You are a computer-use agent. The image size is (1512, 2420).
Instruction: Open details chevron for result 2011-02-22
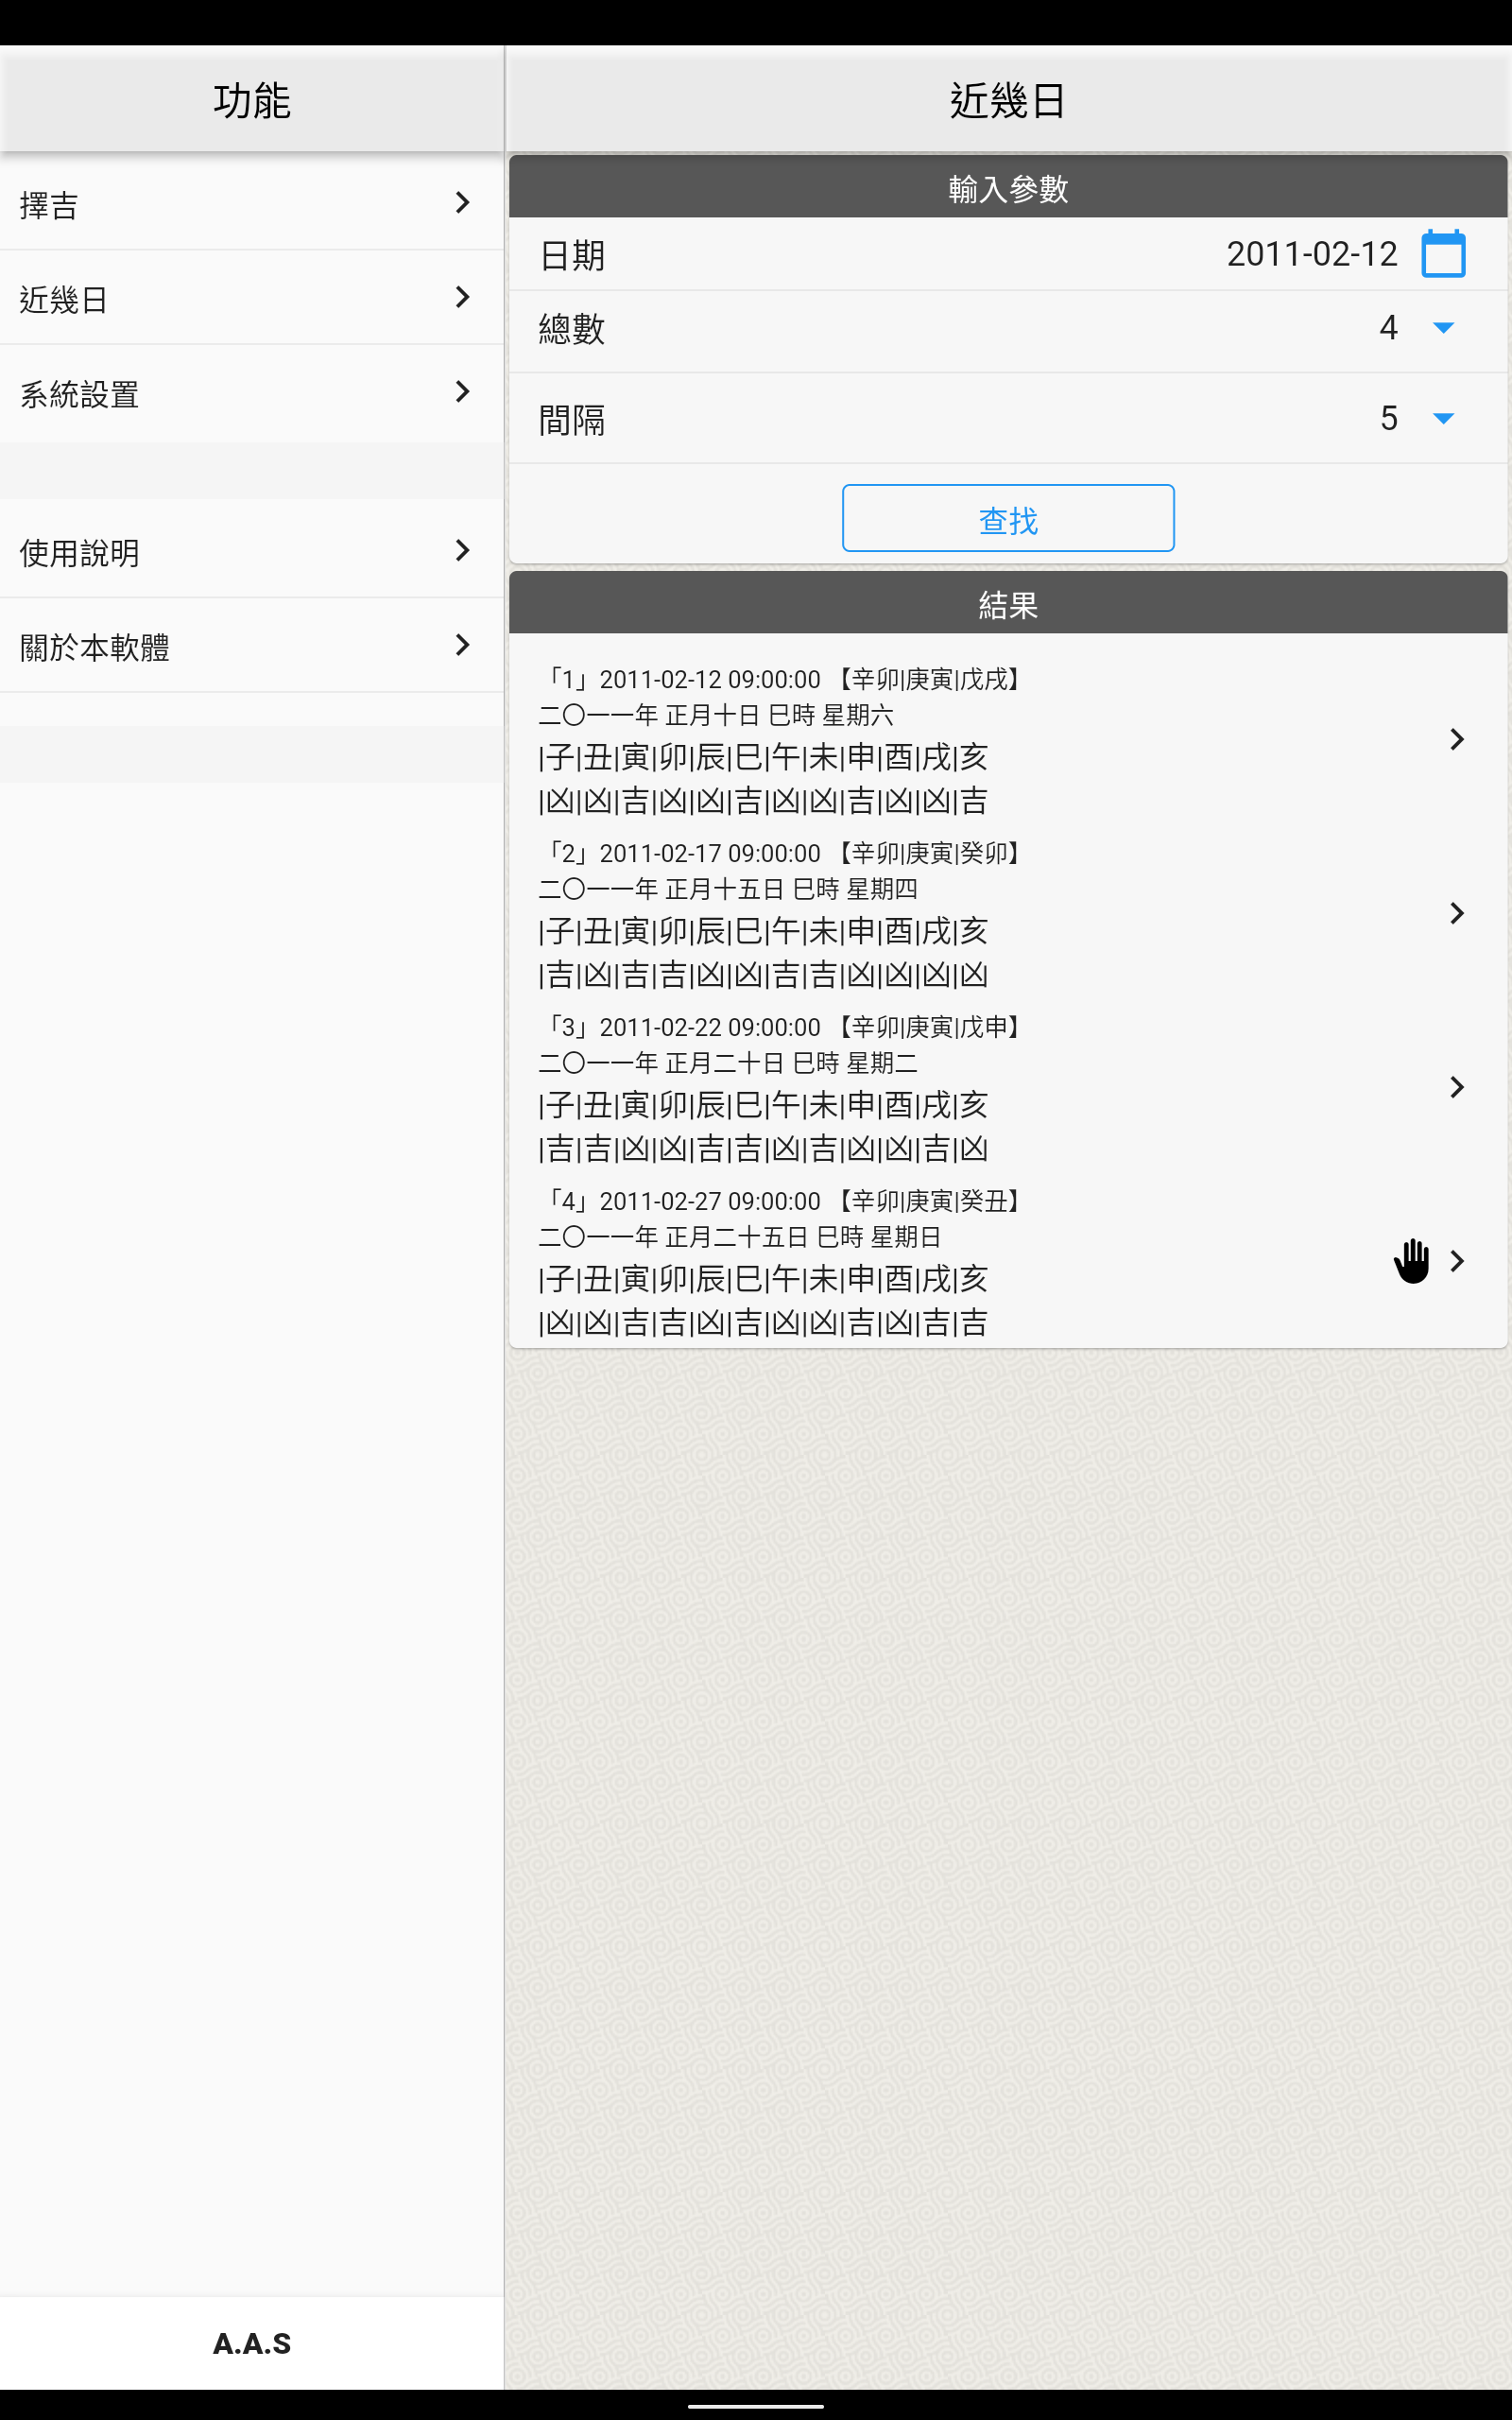1457,1087
